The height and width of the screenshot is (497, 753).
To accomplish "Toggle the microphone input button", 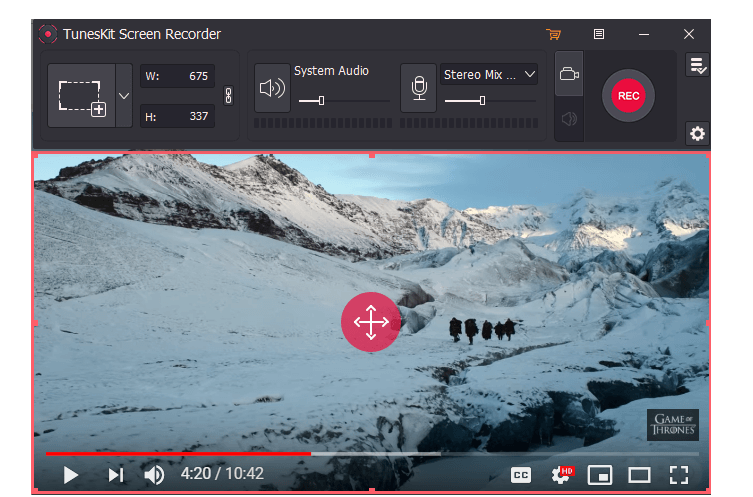I will [419, 88].
